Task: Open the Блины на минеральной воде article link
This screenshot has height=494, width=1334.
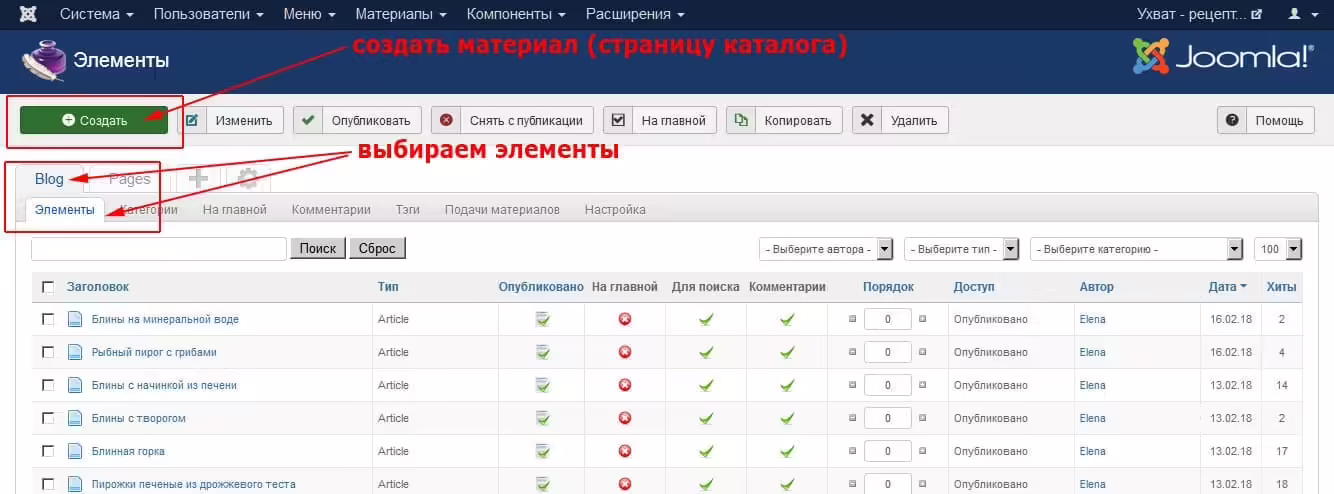Action: (x=165, y=319)
